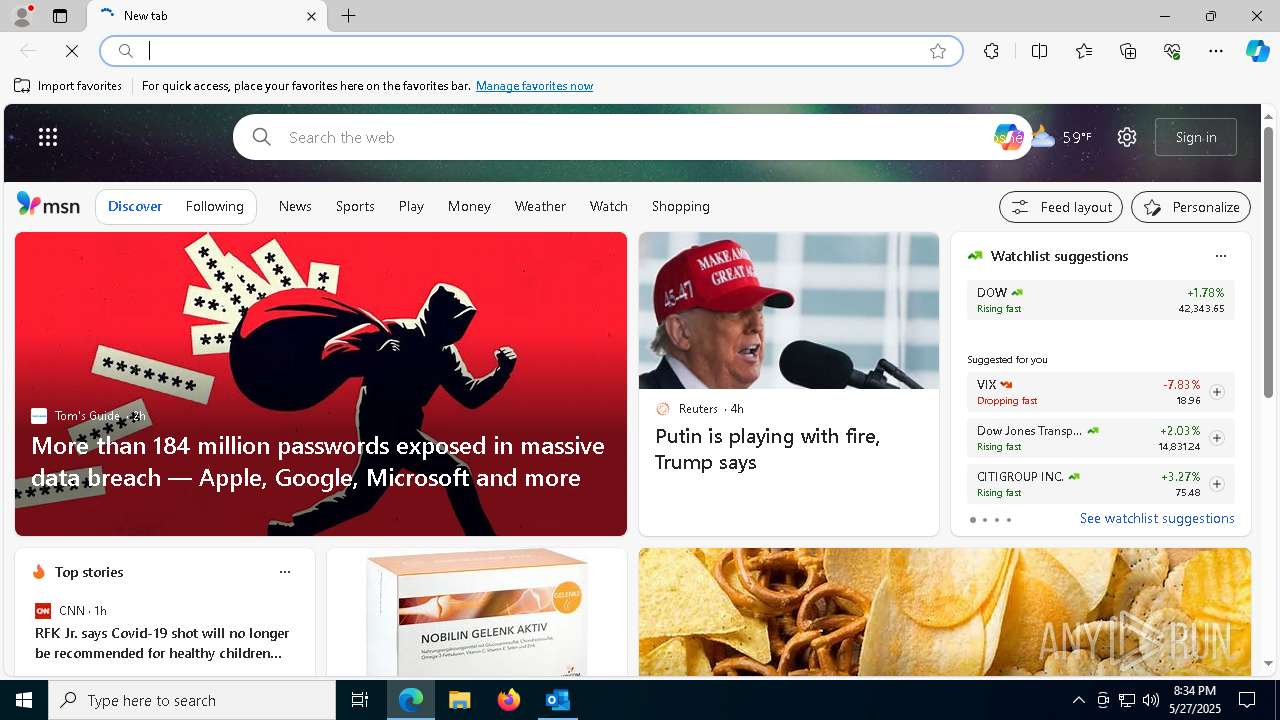Open the DOW stock row
This screenshot has height=720, width=1280.
coord(1100,300)
